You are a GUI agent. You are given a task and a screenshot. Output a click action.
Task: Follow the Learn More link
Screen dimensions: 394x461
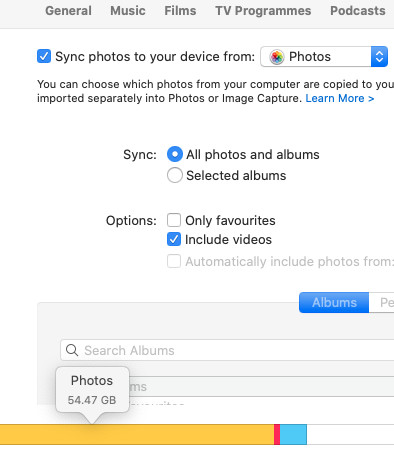340,98
